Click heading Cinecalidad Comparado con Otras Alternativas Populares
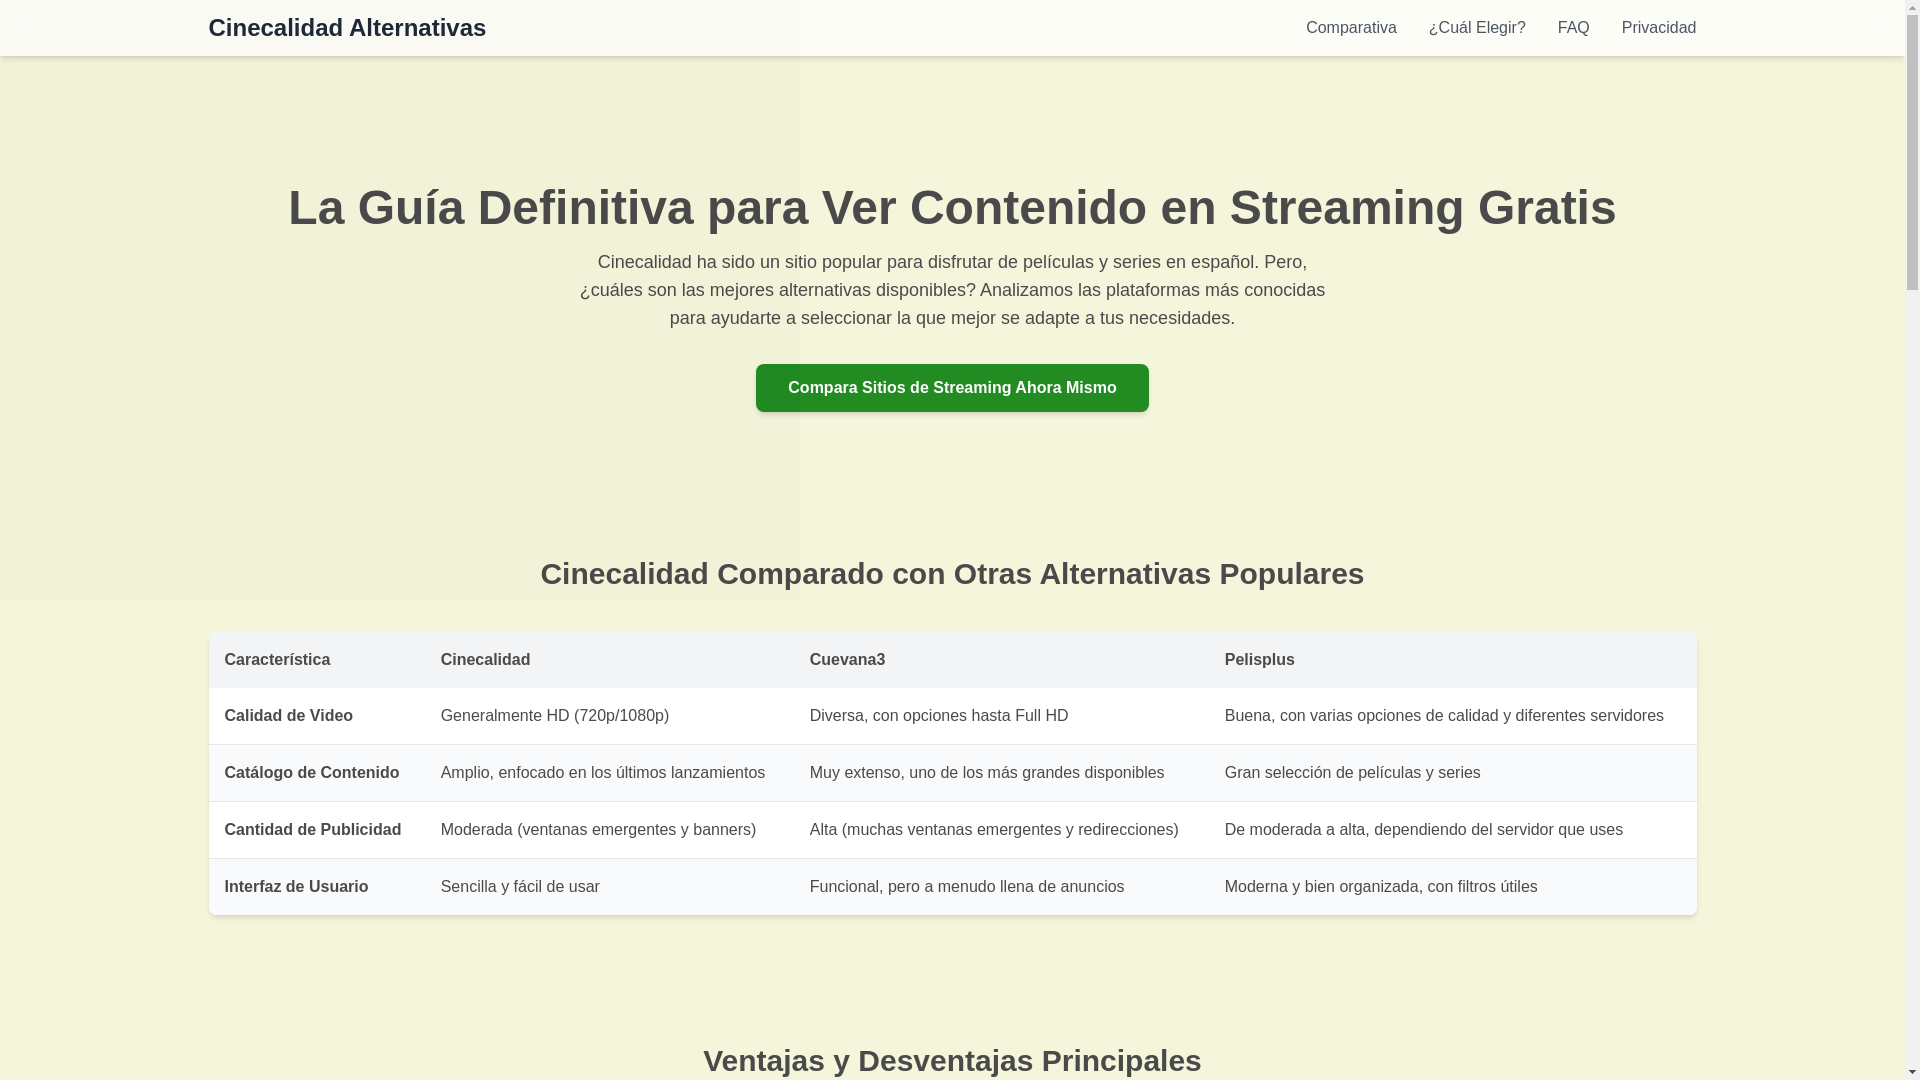The height and width of the screenshot is (1080, 1920). click(952, 574)
